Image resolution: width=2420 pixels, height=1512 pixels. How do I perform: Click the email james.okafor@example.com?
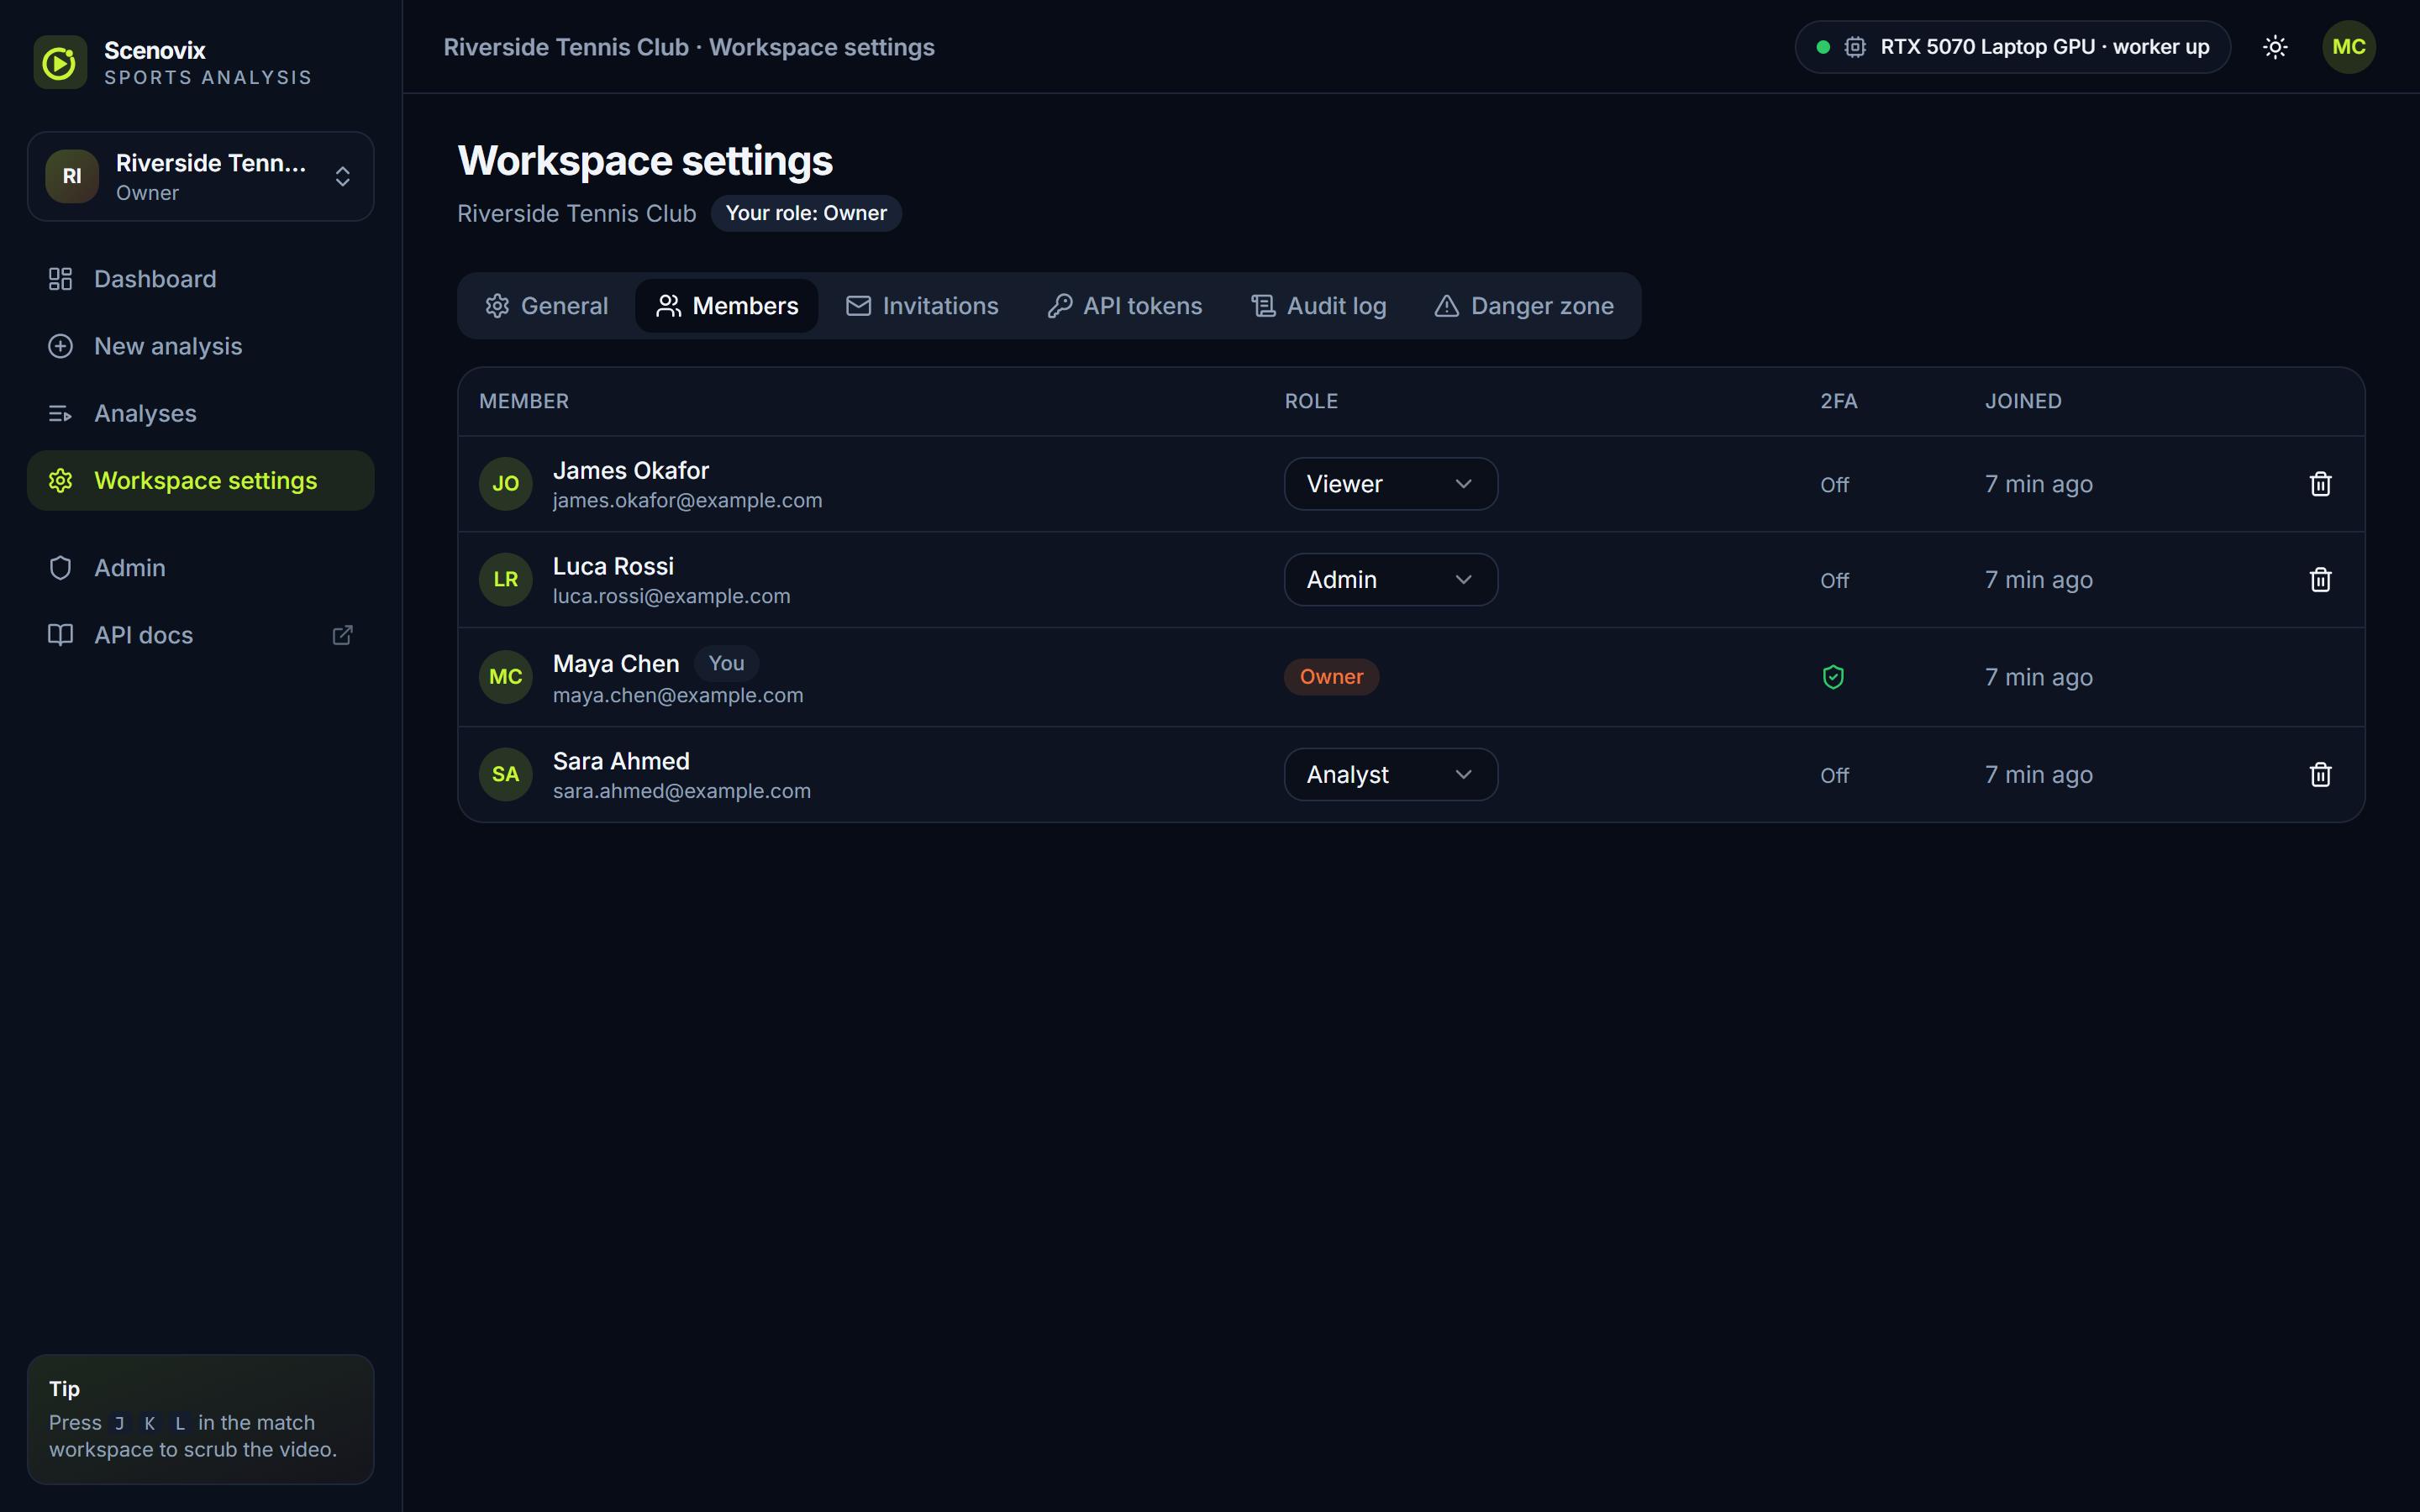687,501
